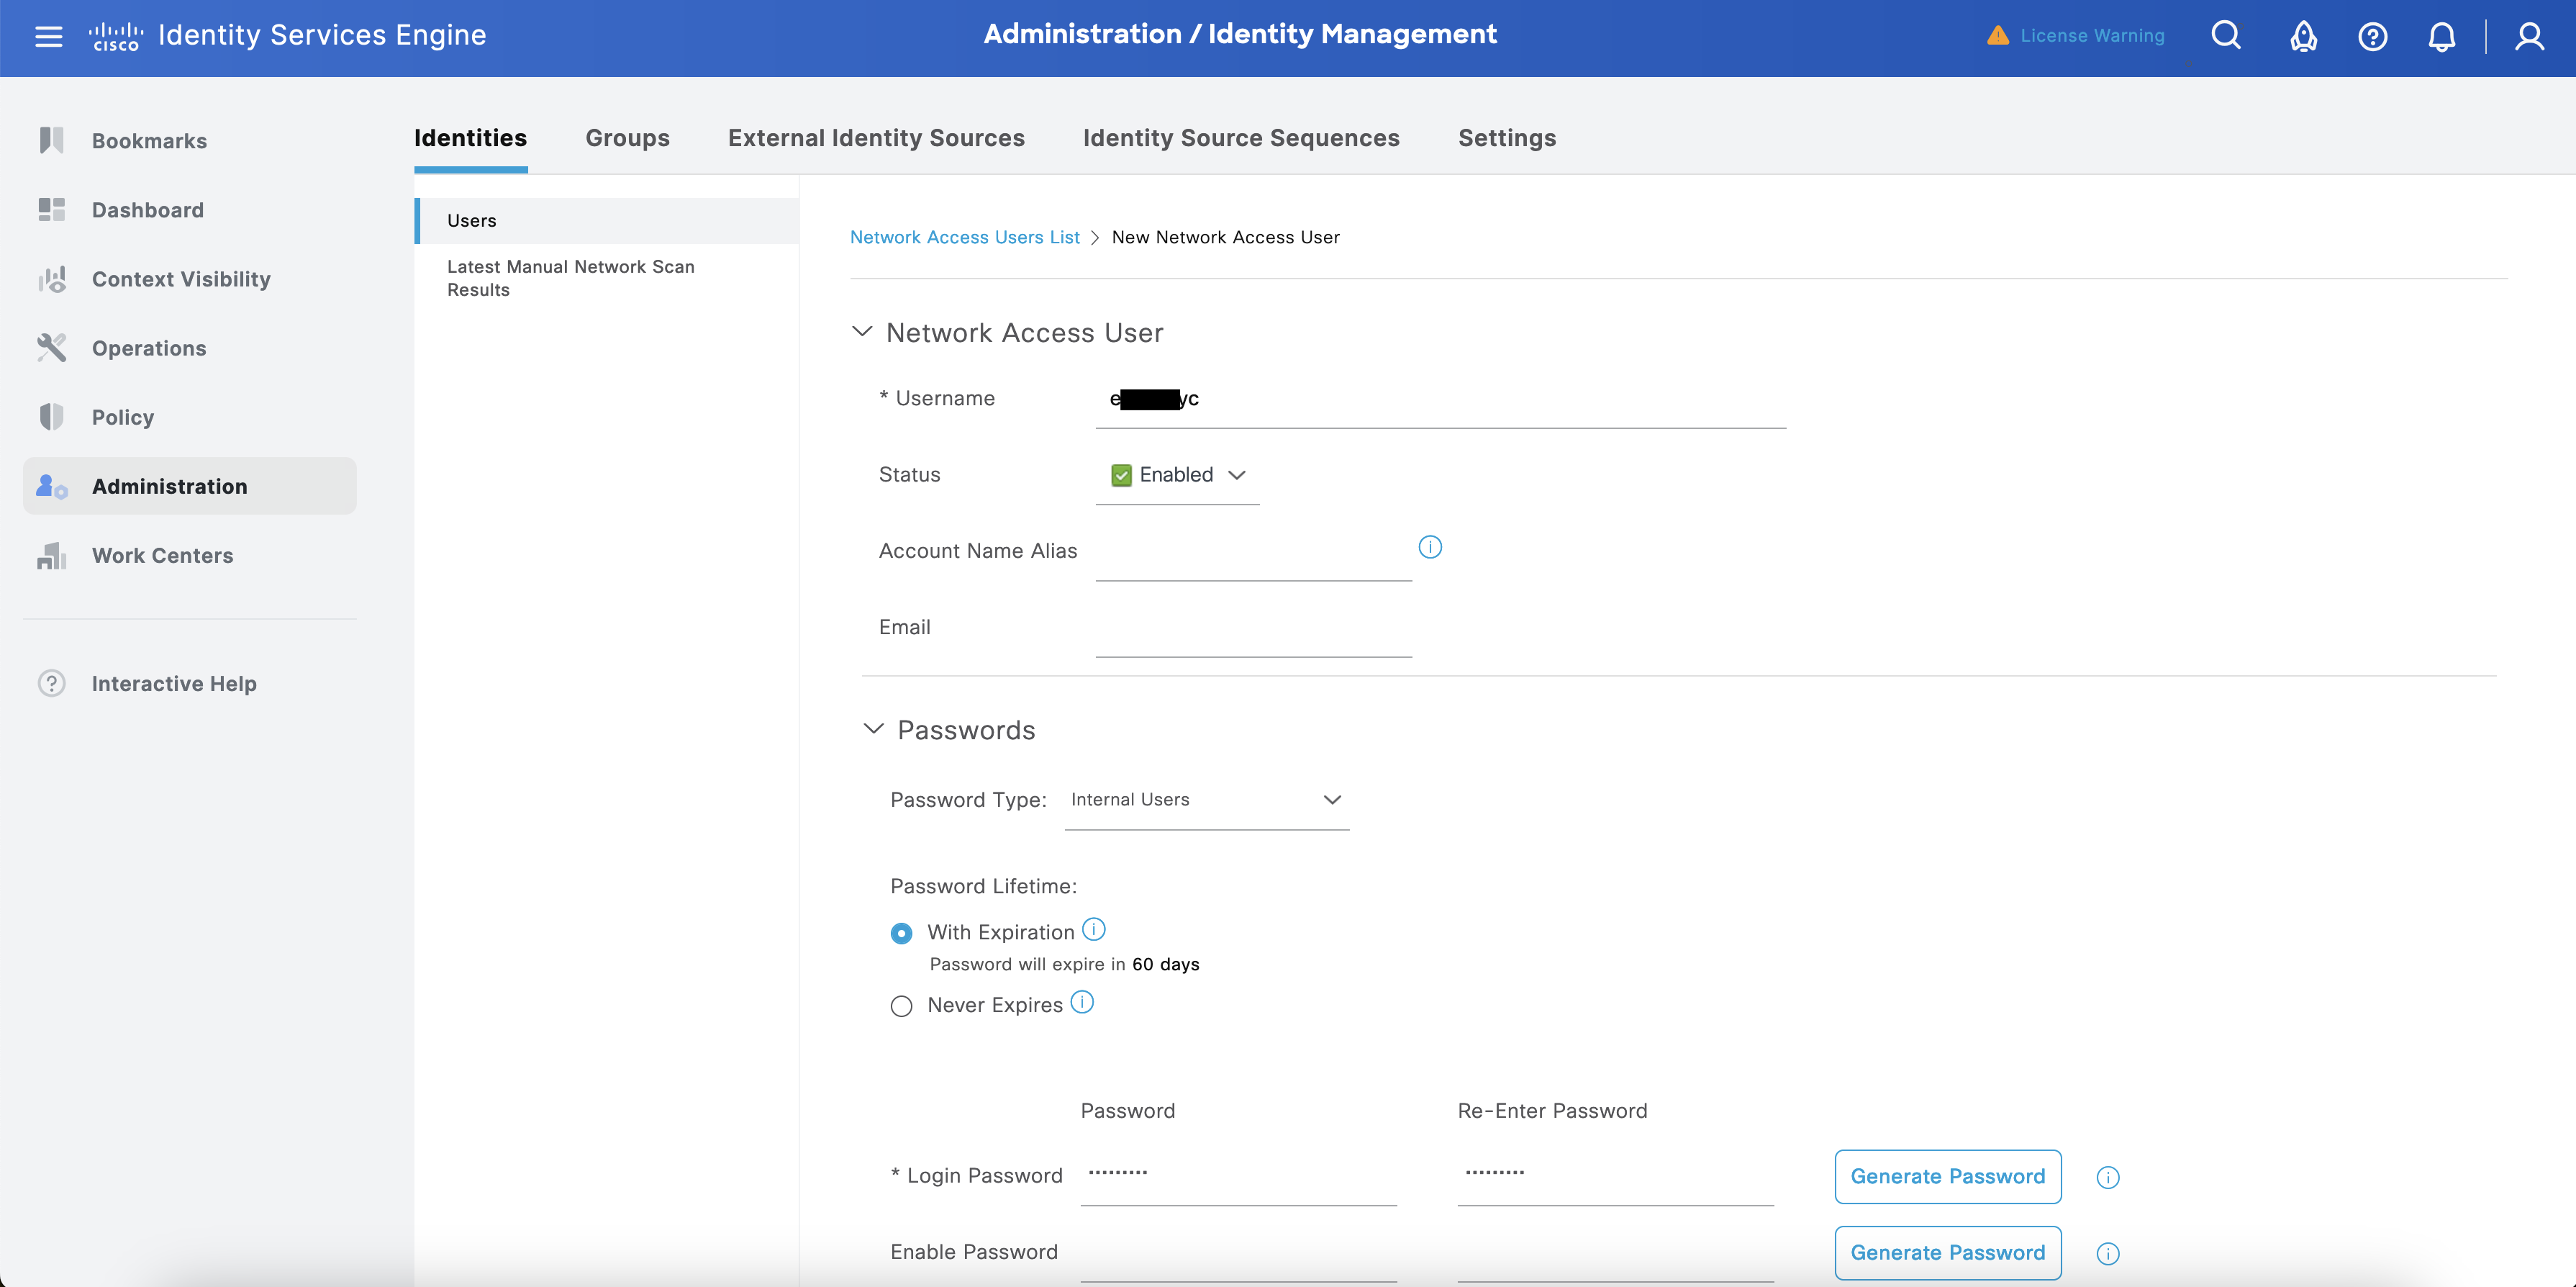Image resolution: width=2576 pixels, height=1287 pixels.
Task: Click the Bookmarks sidebar icon
Action: [51, 140]
